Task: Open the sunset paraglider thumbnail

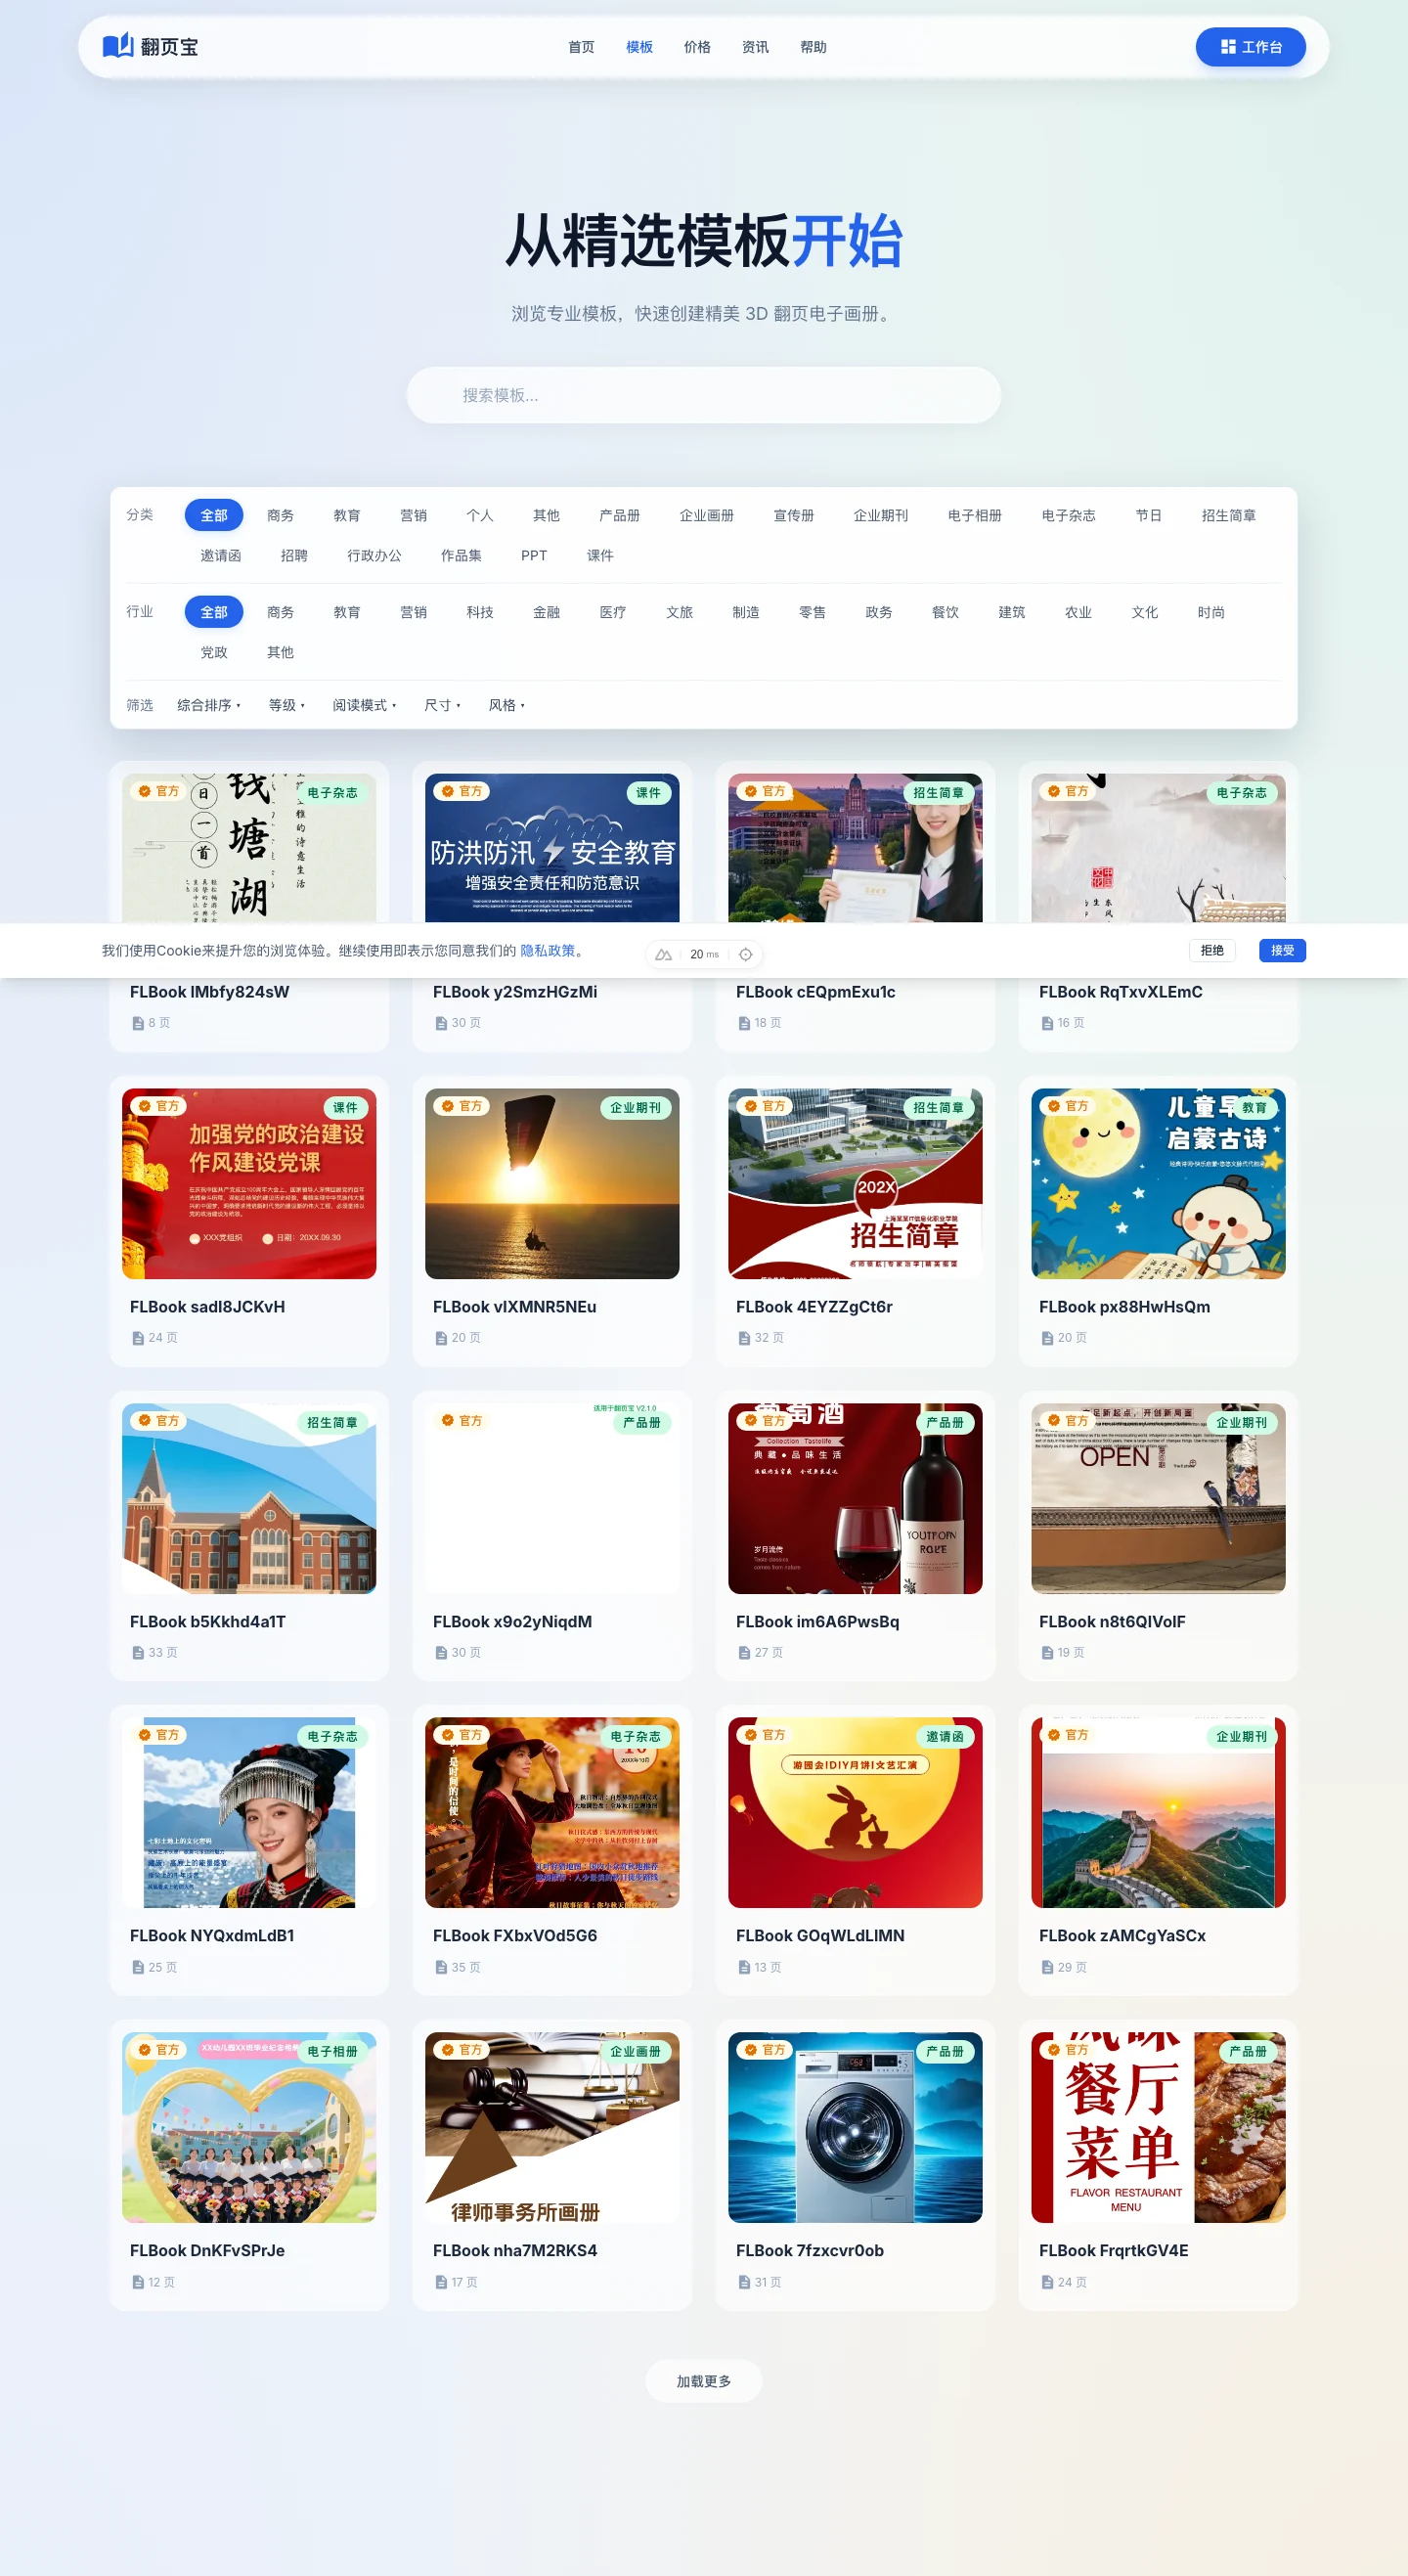Action: click(x=552, y=1183)
